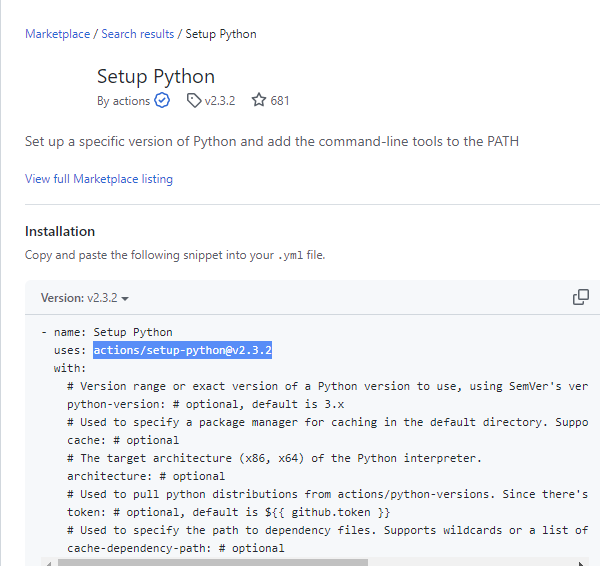Click the '# Used to specify a package manager' comment

click(328, 422)
